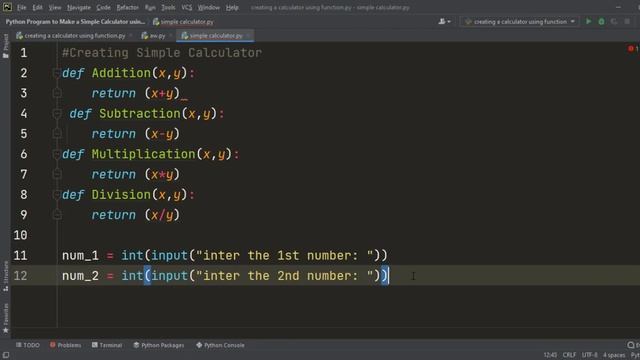Image resolution: width=640 pixels, height=360 pixels.
Task: Click the fold end marker on line 5
Action: pos(57,134)
